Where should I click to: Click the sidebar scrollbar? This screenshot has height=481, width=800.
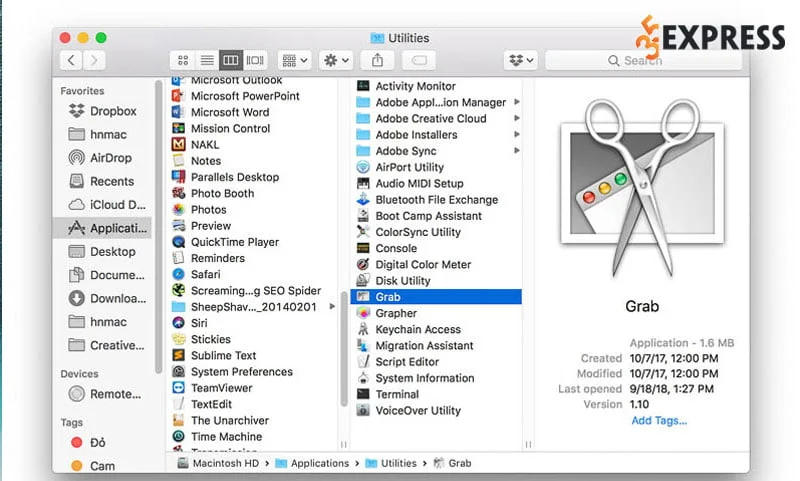(x=159, y=227)
